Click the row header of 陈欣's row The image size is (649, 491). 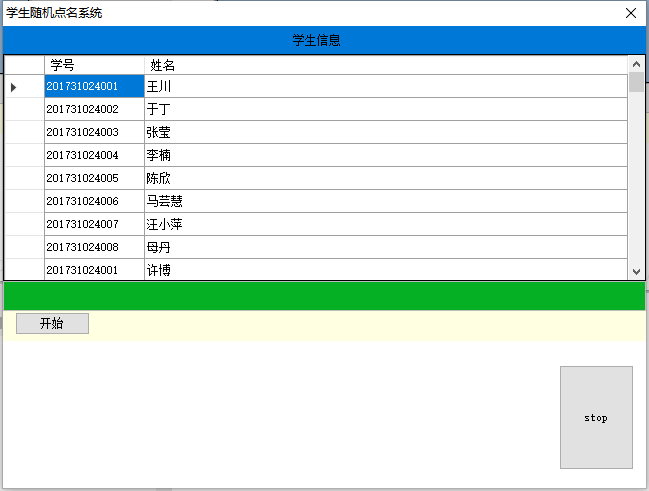click(x=24, y=178)
